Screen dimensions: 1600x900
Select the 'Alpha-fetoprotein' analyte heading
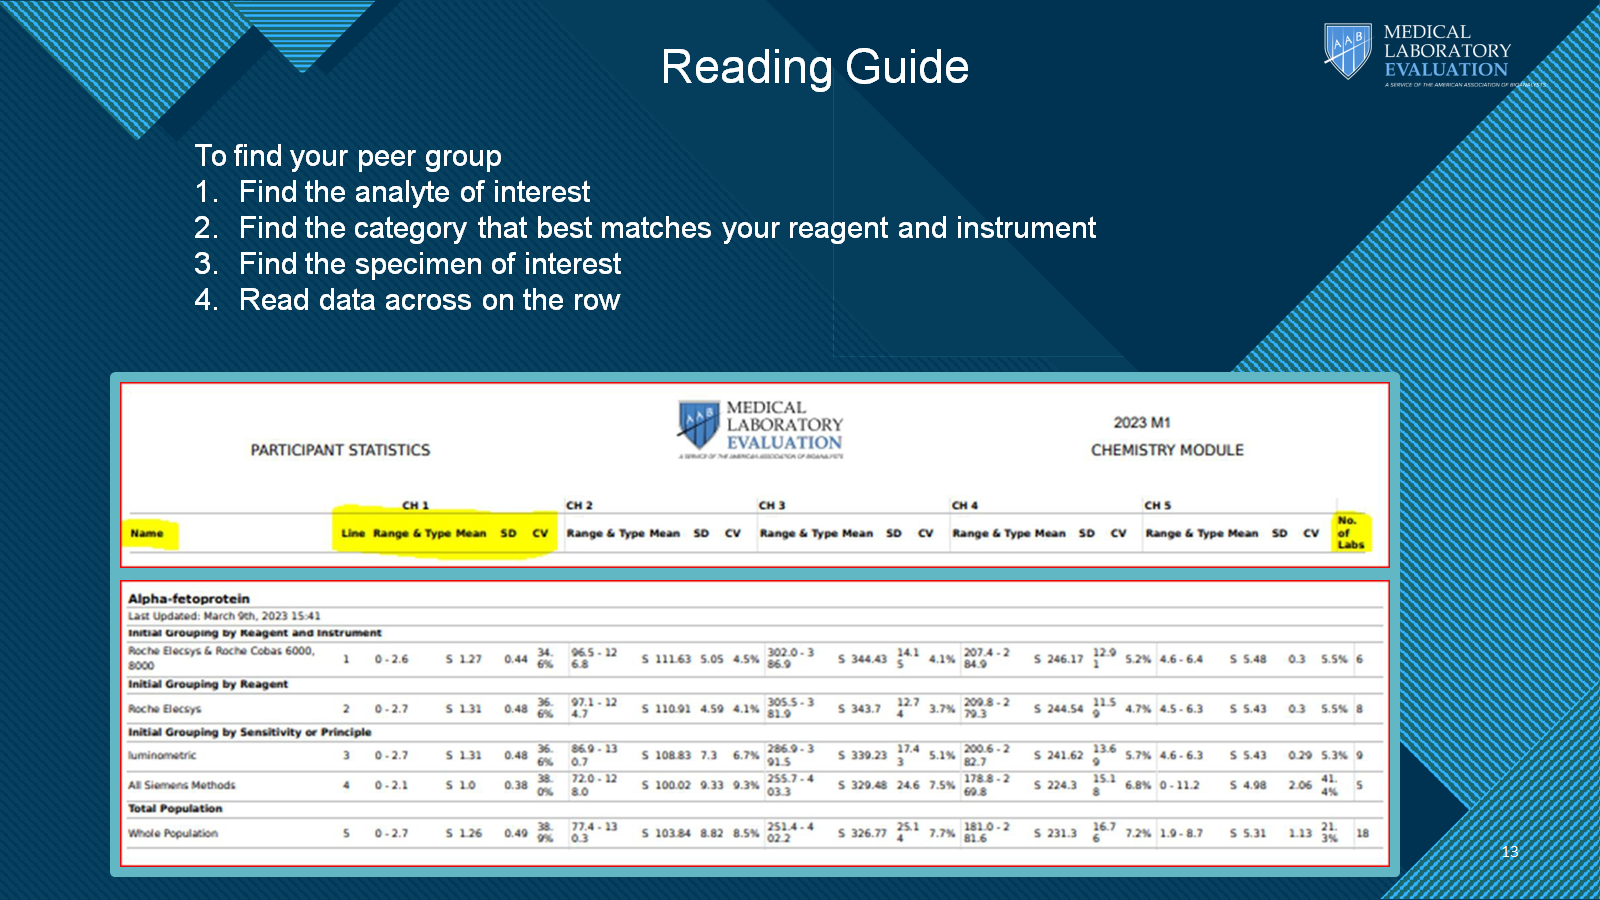189,599
